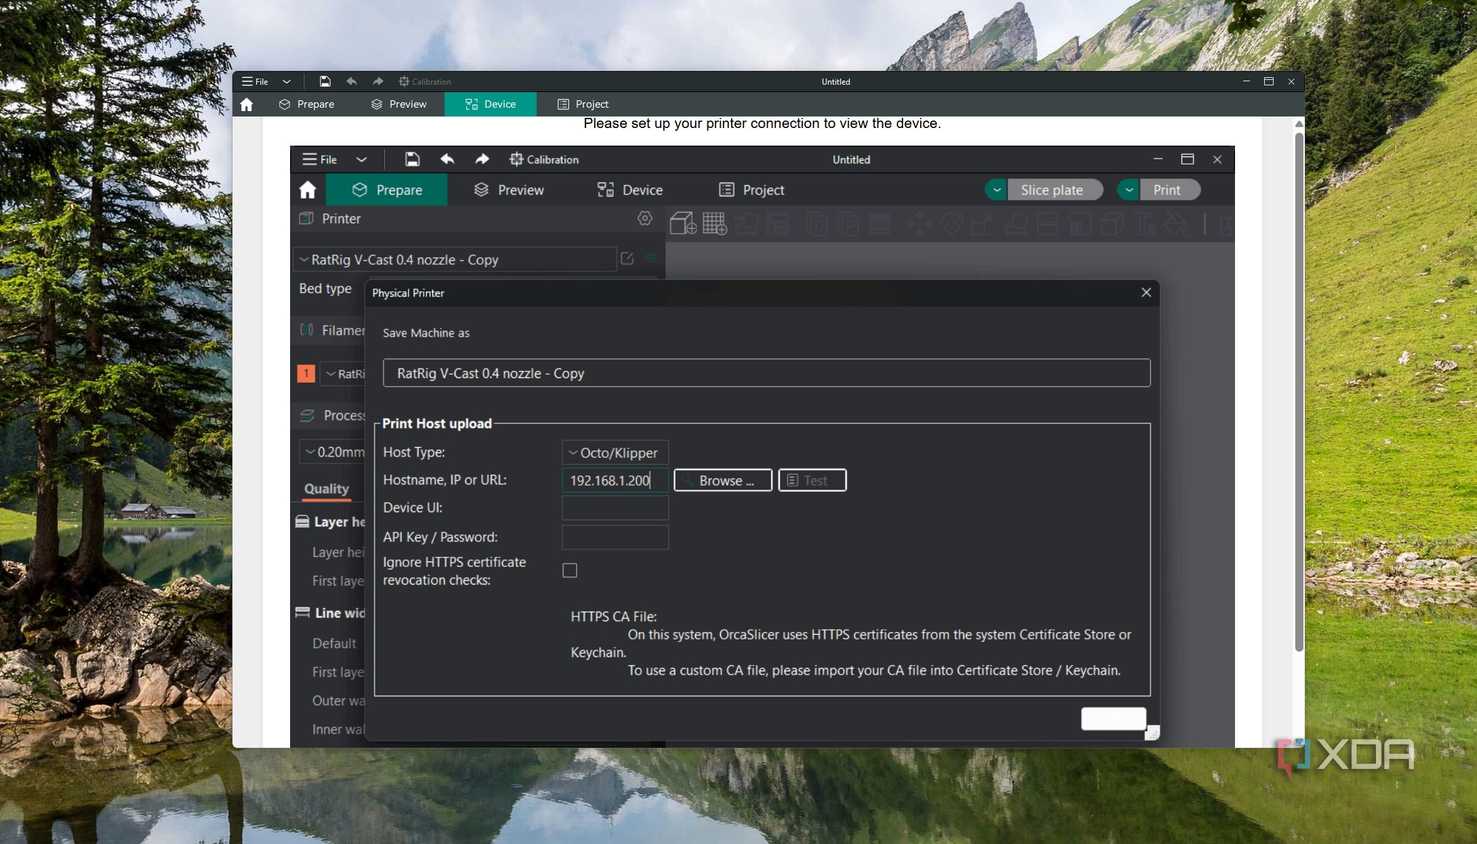
Task: Open the RatRig V-Cast printer preset dropdown
Action: click(455, 259)
